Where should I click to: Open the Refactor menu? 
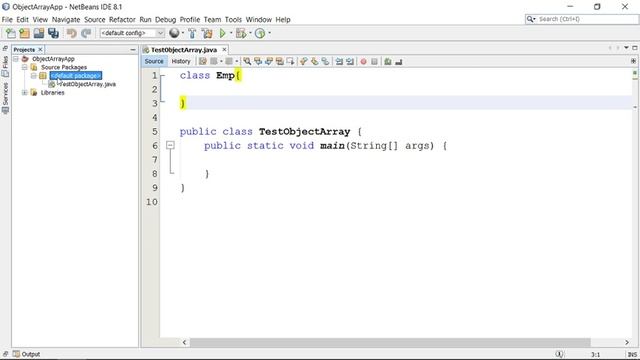[122, 20]
